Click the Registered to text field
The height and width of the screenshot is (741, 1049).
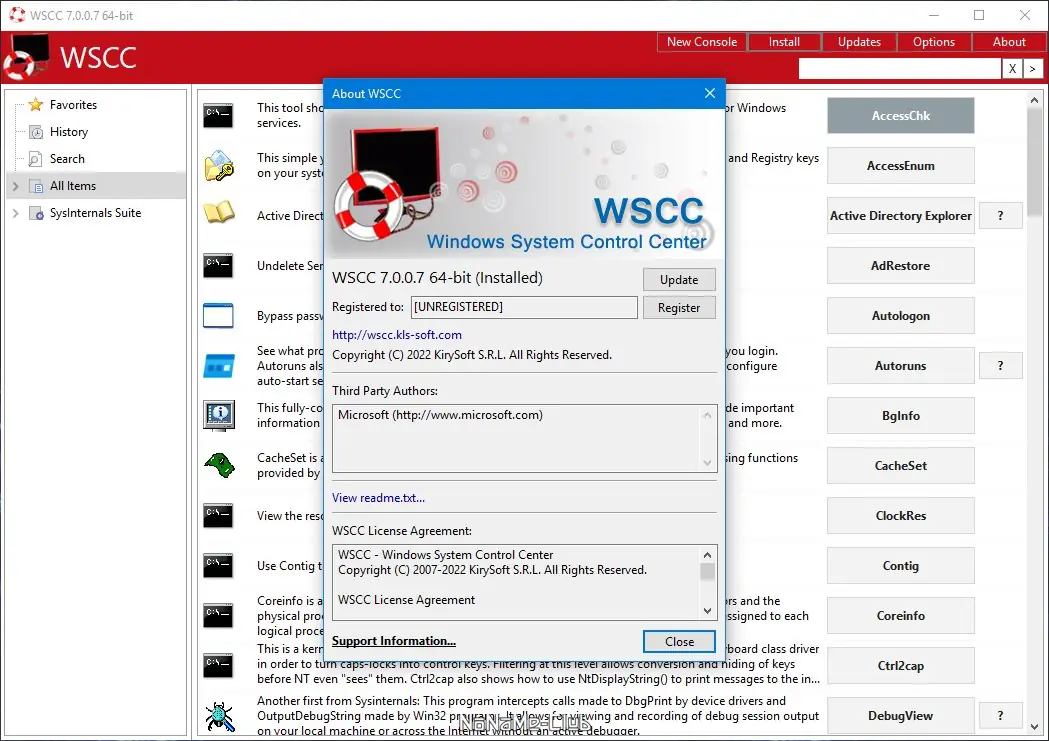tap(524, 307)
